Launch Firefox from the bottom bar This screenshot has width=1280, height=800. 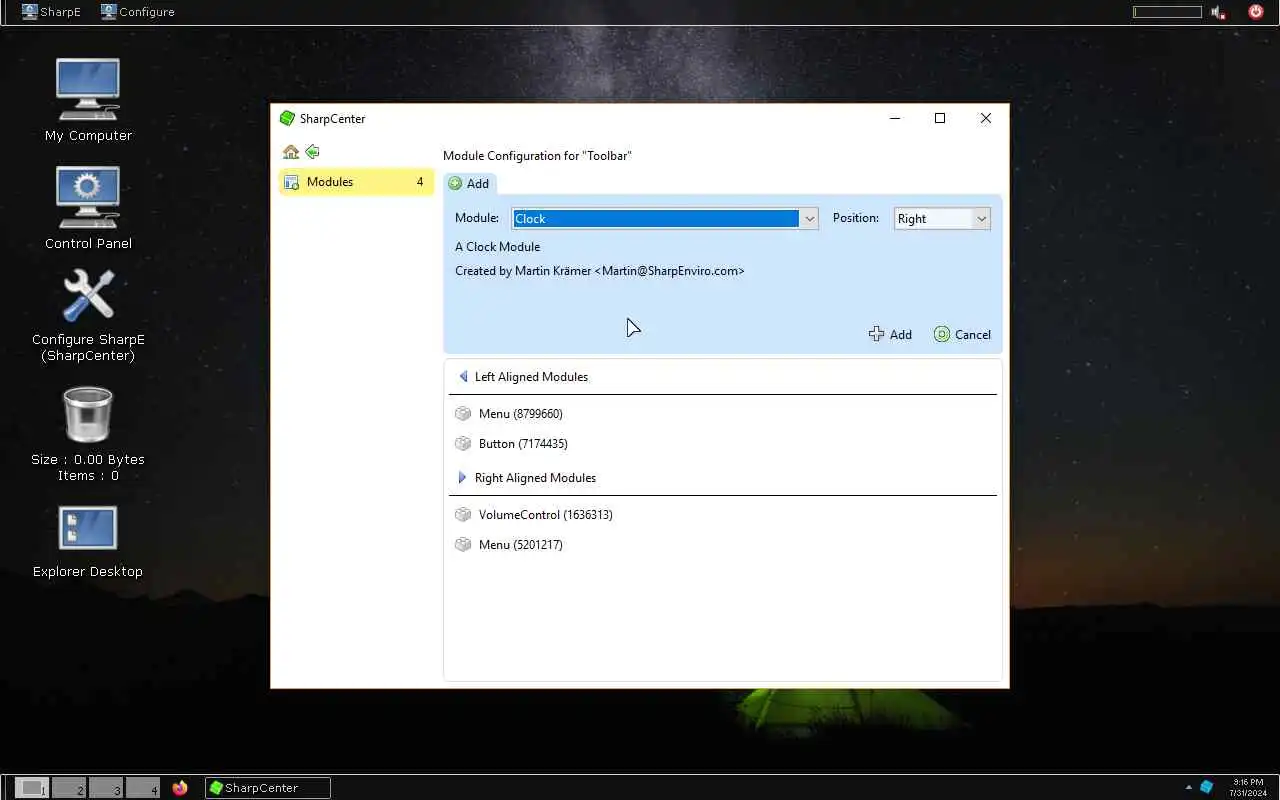tap(180, 788)
